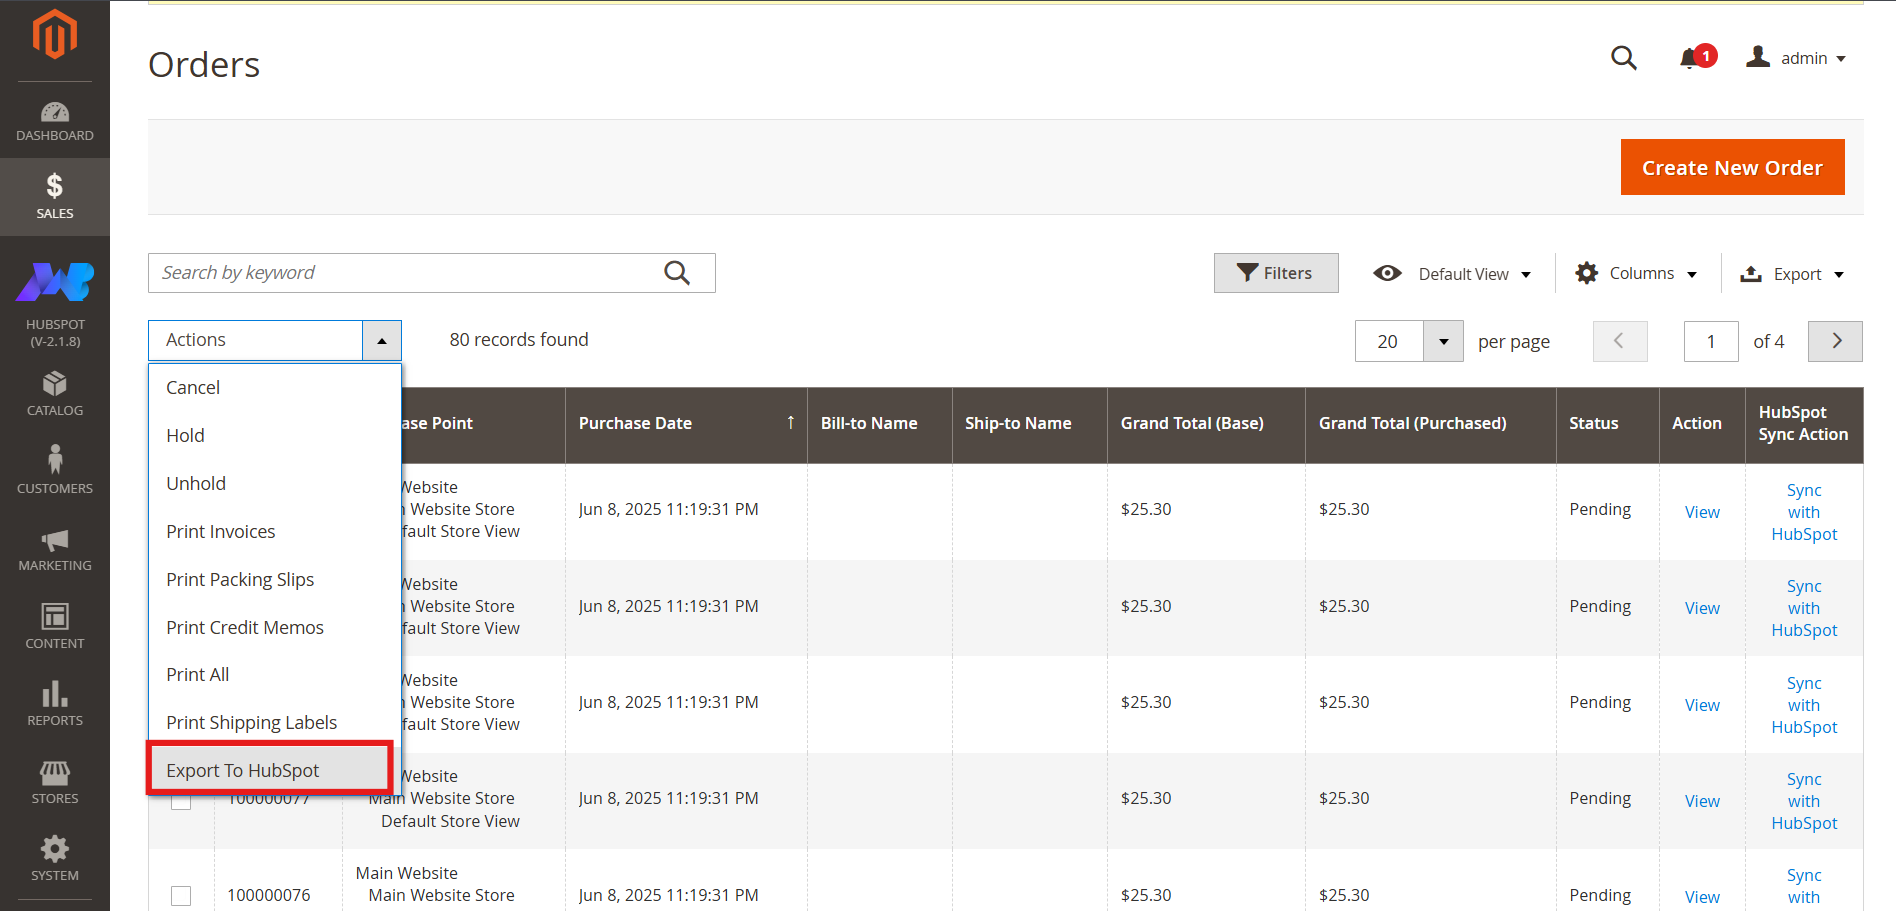Tick checkbox for order 100000077
Image resolution: width=1896 pixels, height=911 pixels.
[181, 801]
